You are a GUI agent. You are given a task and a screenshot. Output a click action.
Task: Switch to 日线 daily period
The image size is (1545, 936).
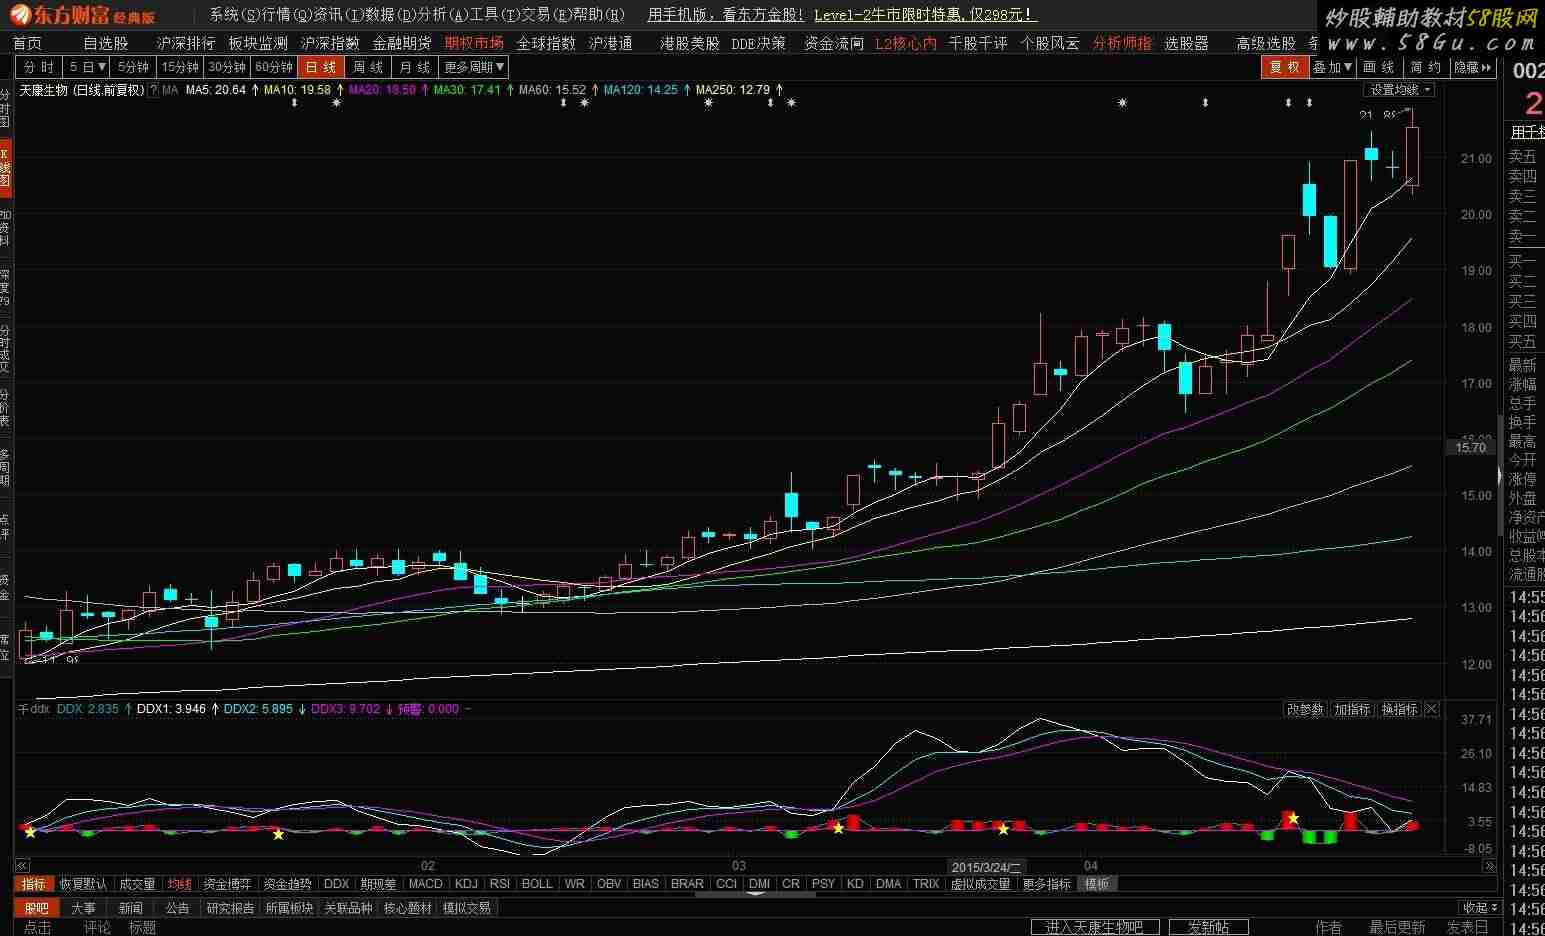[321, 67]
